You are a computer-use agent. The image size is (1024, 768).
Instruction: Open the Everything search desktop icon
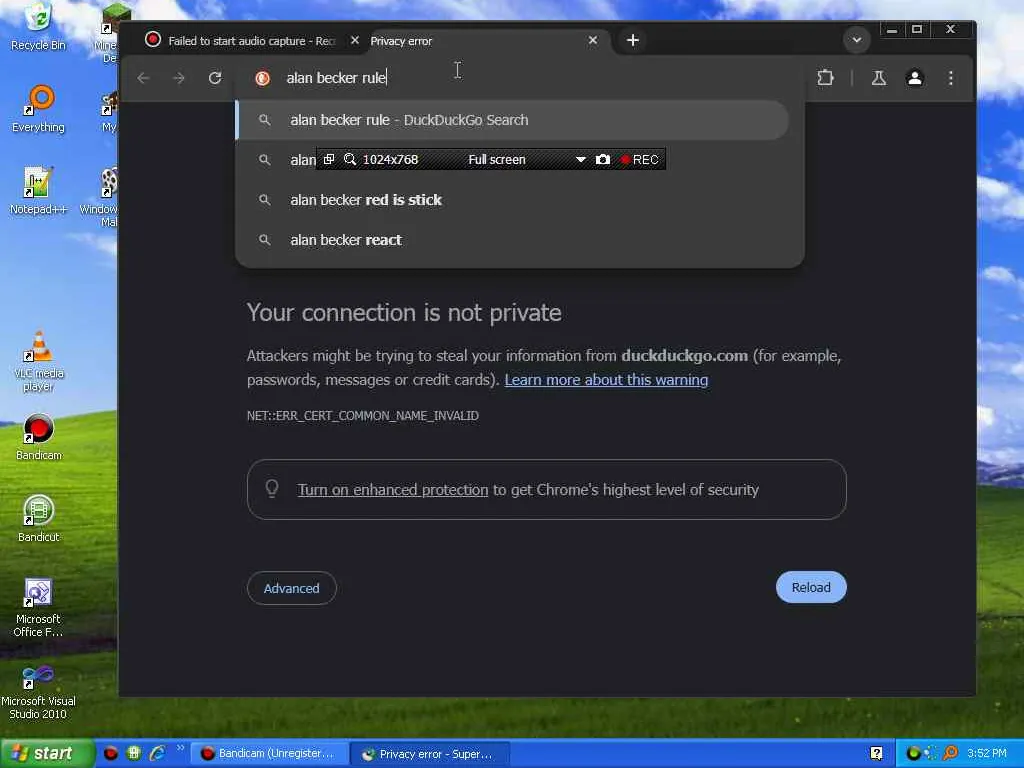[38, 108]
